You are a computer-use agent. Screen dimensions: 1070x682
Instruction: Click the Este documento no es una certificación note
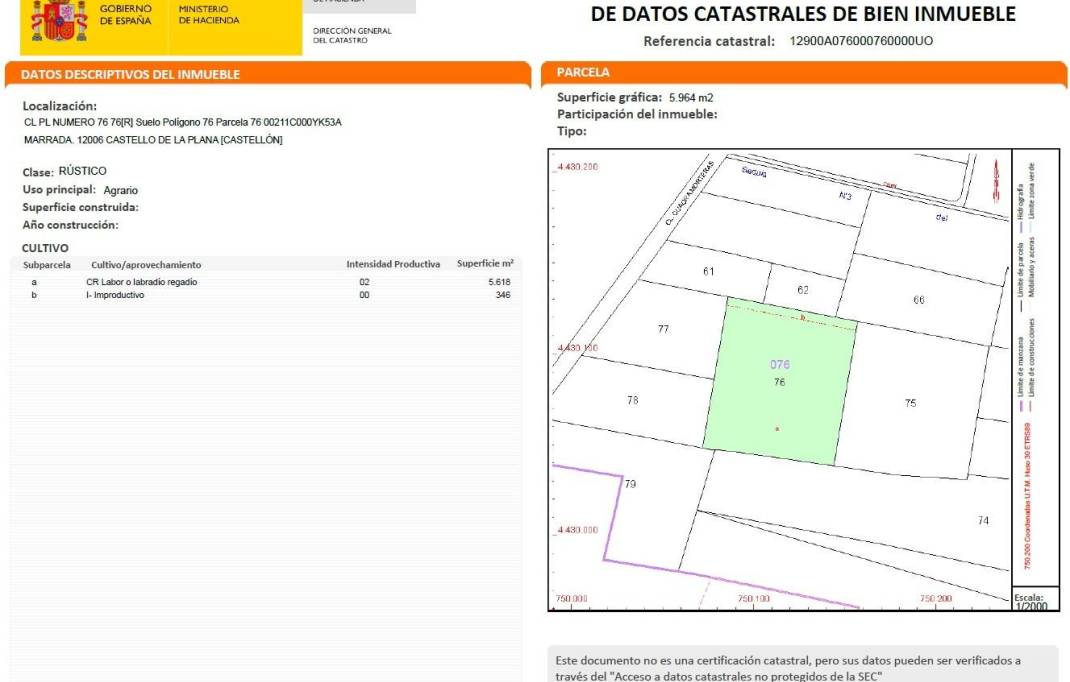788,668
